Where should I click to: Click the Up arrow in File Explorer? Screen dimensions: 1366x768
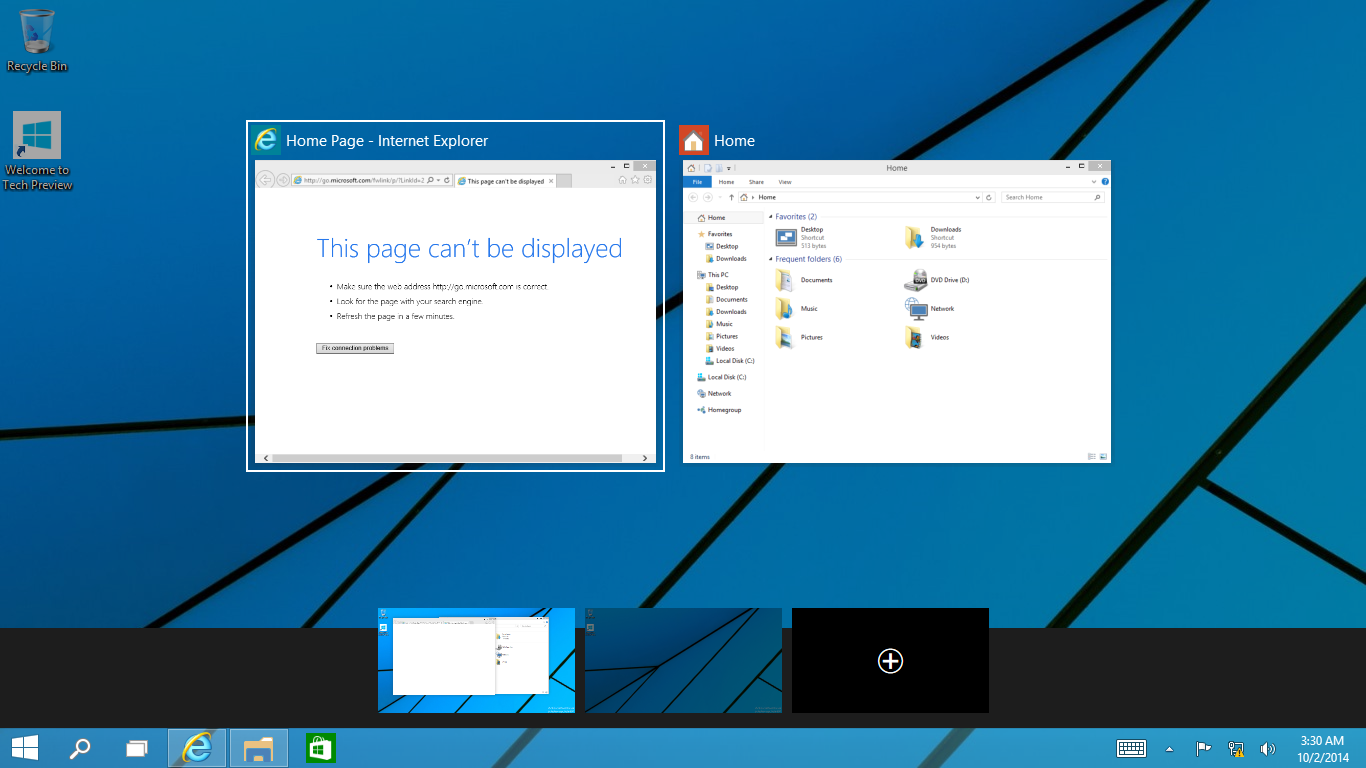click(x=731, y=198)
